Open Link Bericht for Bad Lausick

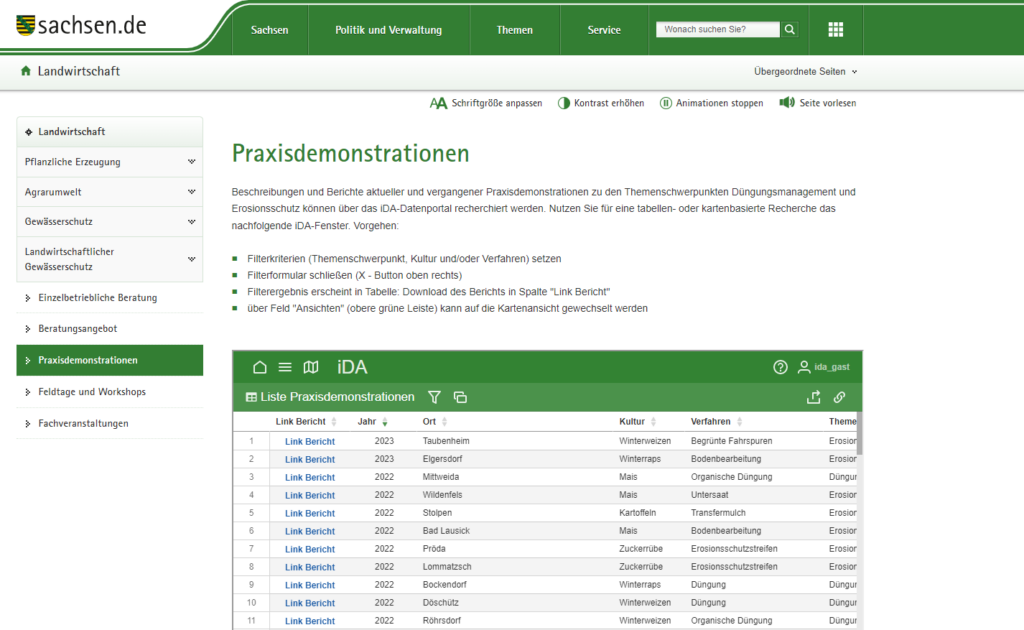click(x=310, y=531)
